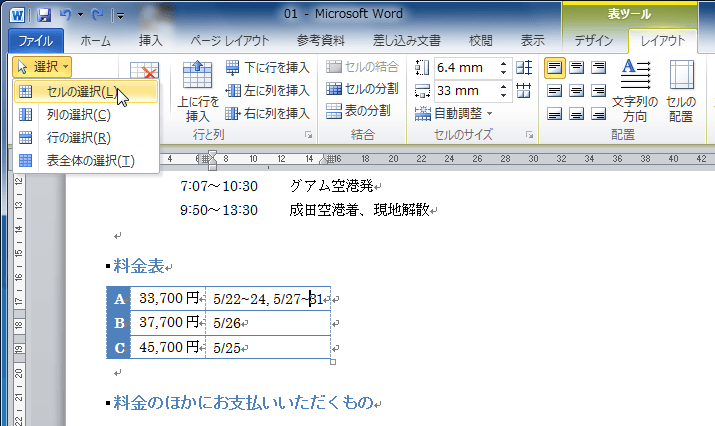Viewport: 715px width, 426px height.
Task: Switch to the 表示 tab
Action: pos(533,41)
